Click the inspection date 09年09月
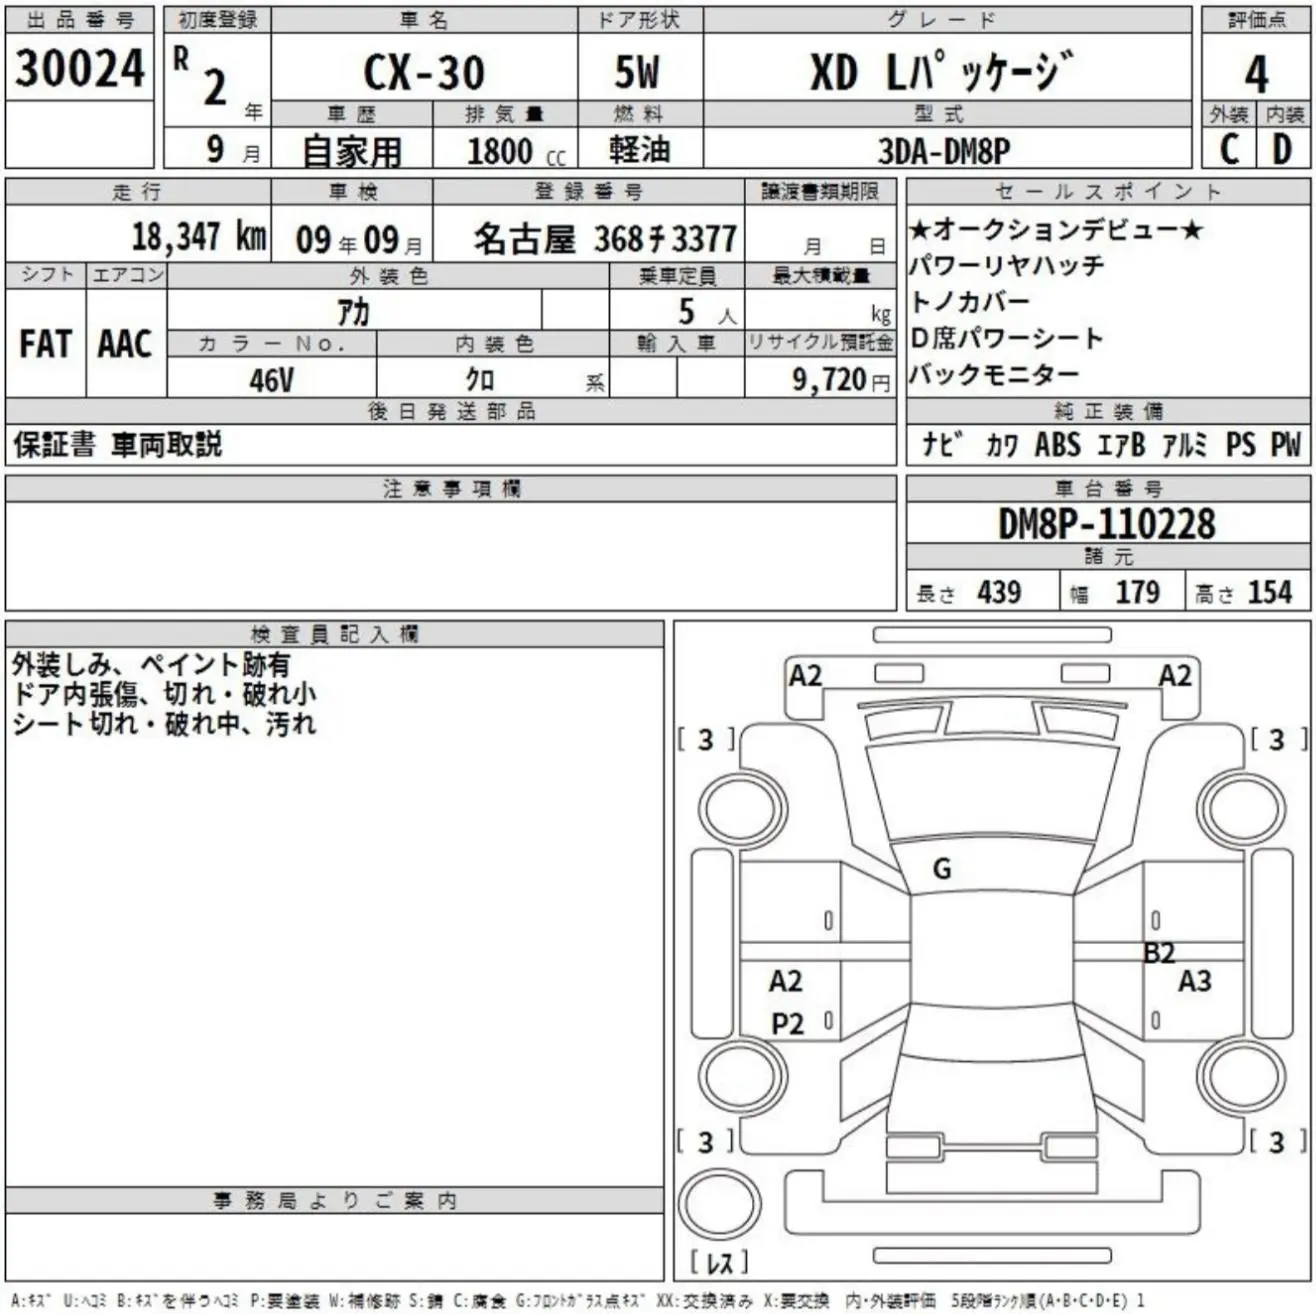Screen dimensions: 1316x1314 [x=359, y=240]
